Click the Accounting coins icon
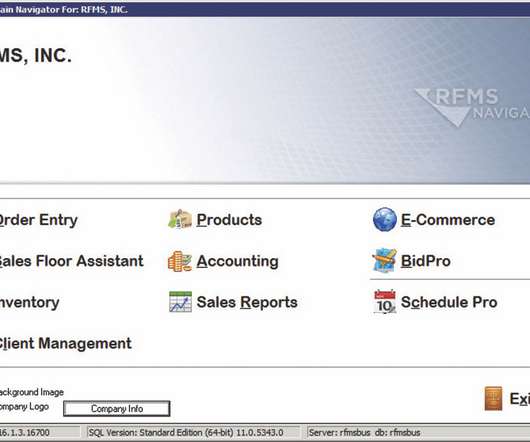The width and height of the screenshot is (530, 442). coord(180,261)
